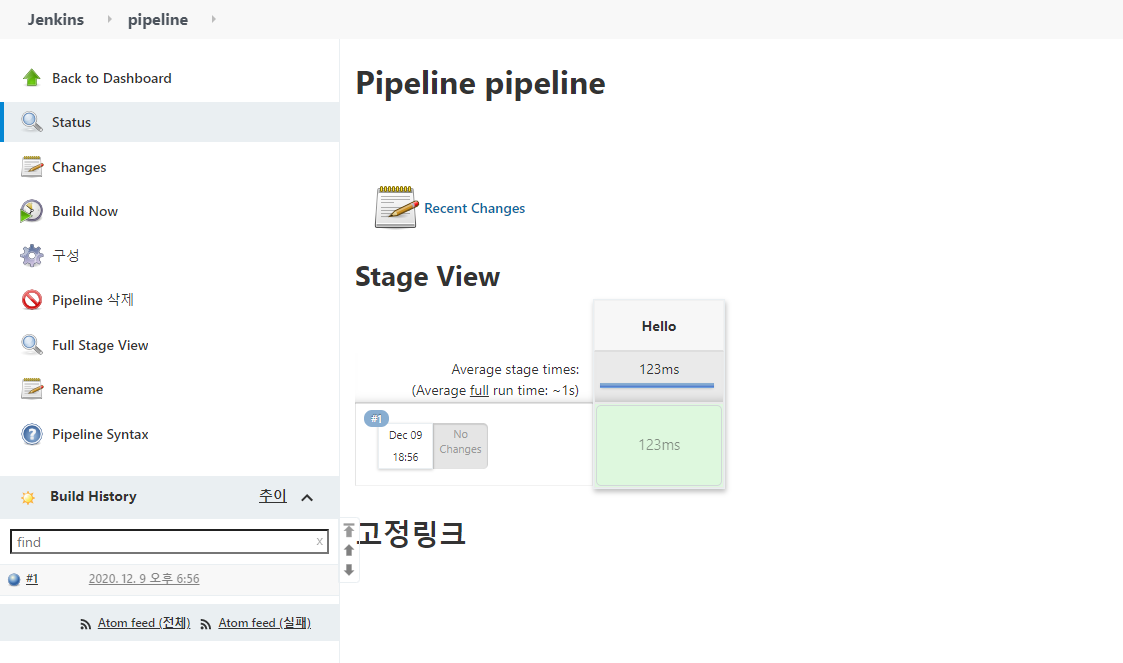Click the Changes notepad icon
The height and width of the screenshot is (663, 1123).
tap(32, 167)
